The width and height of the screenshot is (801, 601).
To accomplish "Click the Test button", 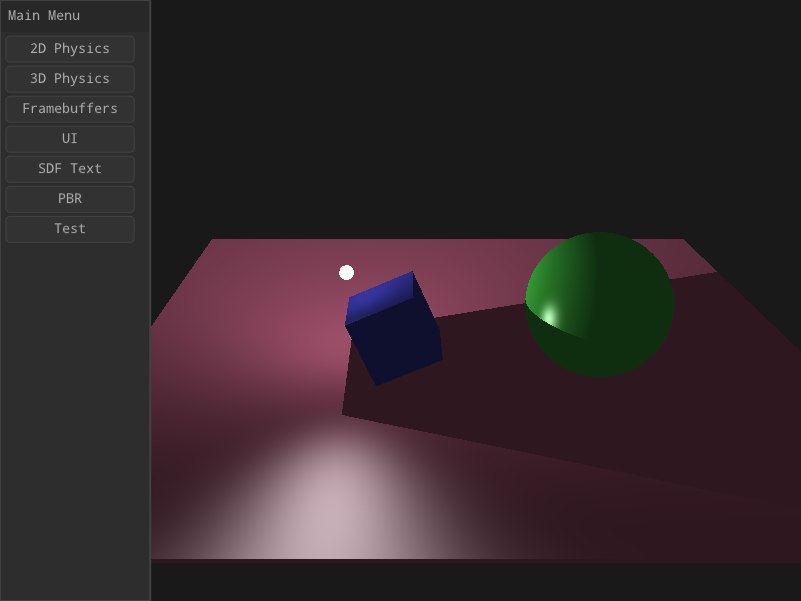I will point(70,229).
